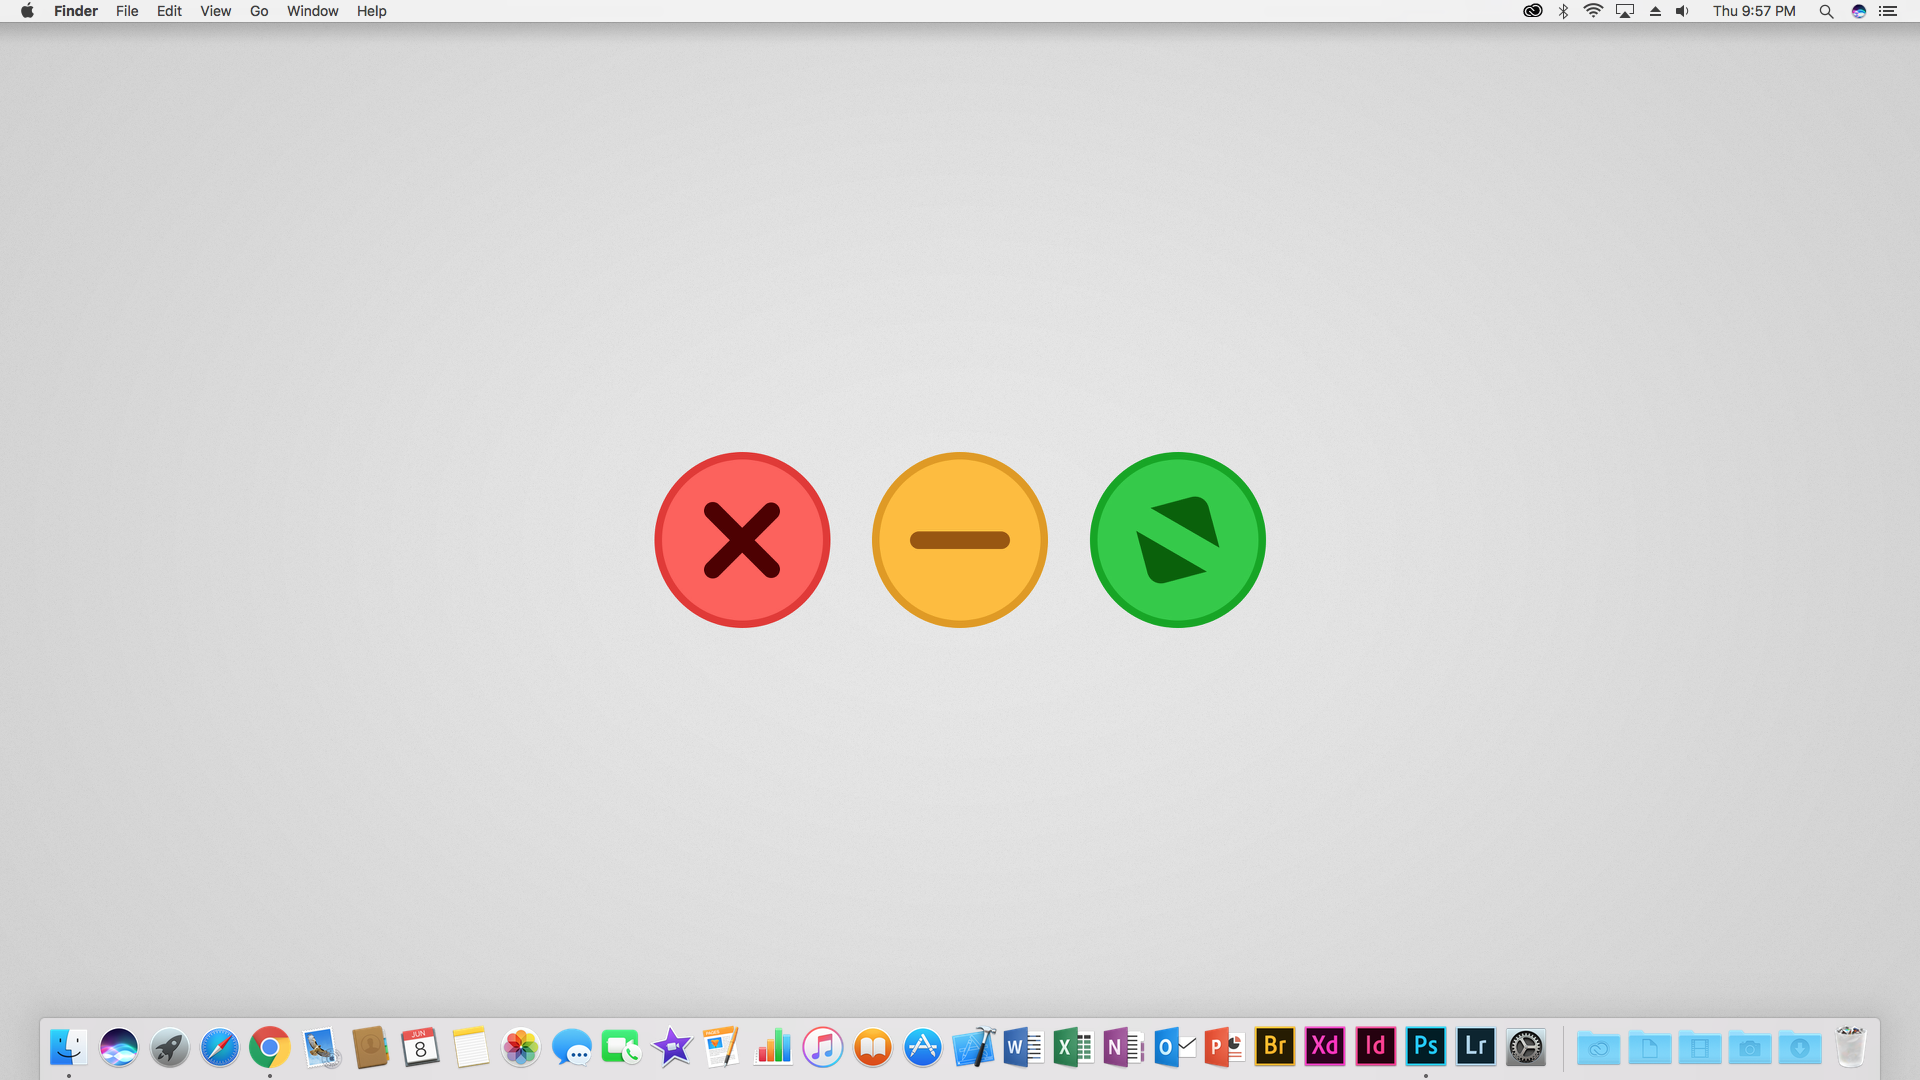
Task: Toggle Bluetooth from the menu bar icon
Action: [x=1563, y=11]
